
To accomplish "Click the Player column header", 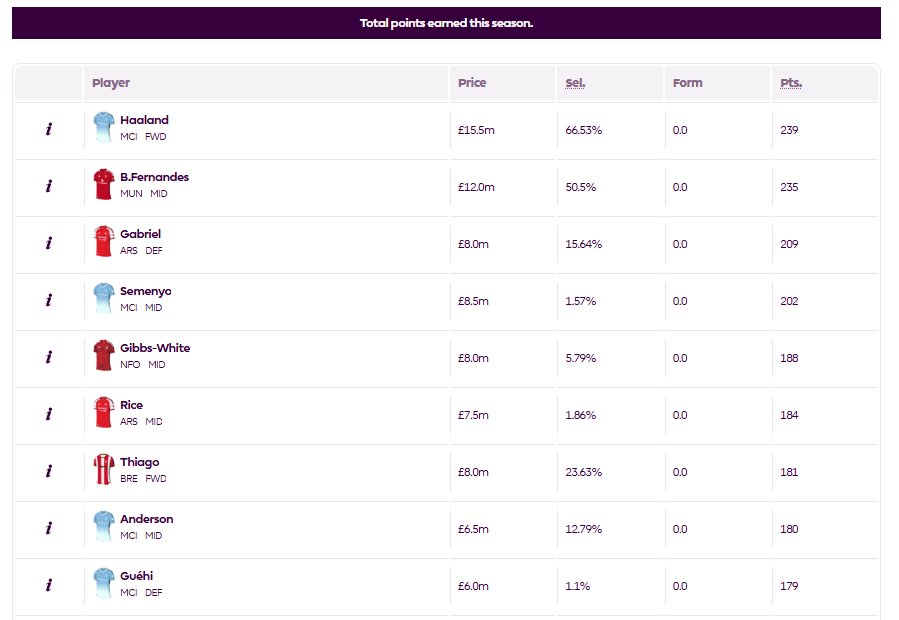I will (111, 83).
